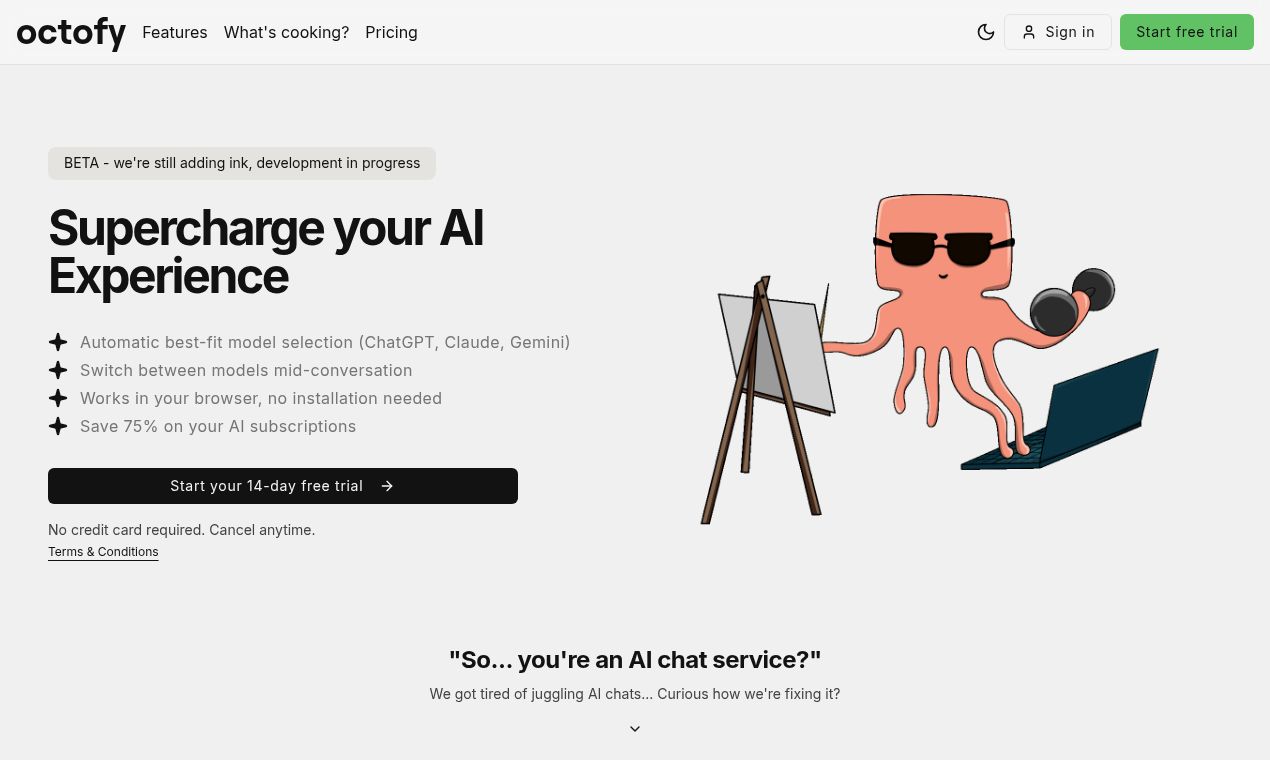Click the plus icon beside mid-conversation switching
Viewport: 1270px width, 760px height.
58,370
